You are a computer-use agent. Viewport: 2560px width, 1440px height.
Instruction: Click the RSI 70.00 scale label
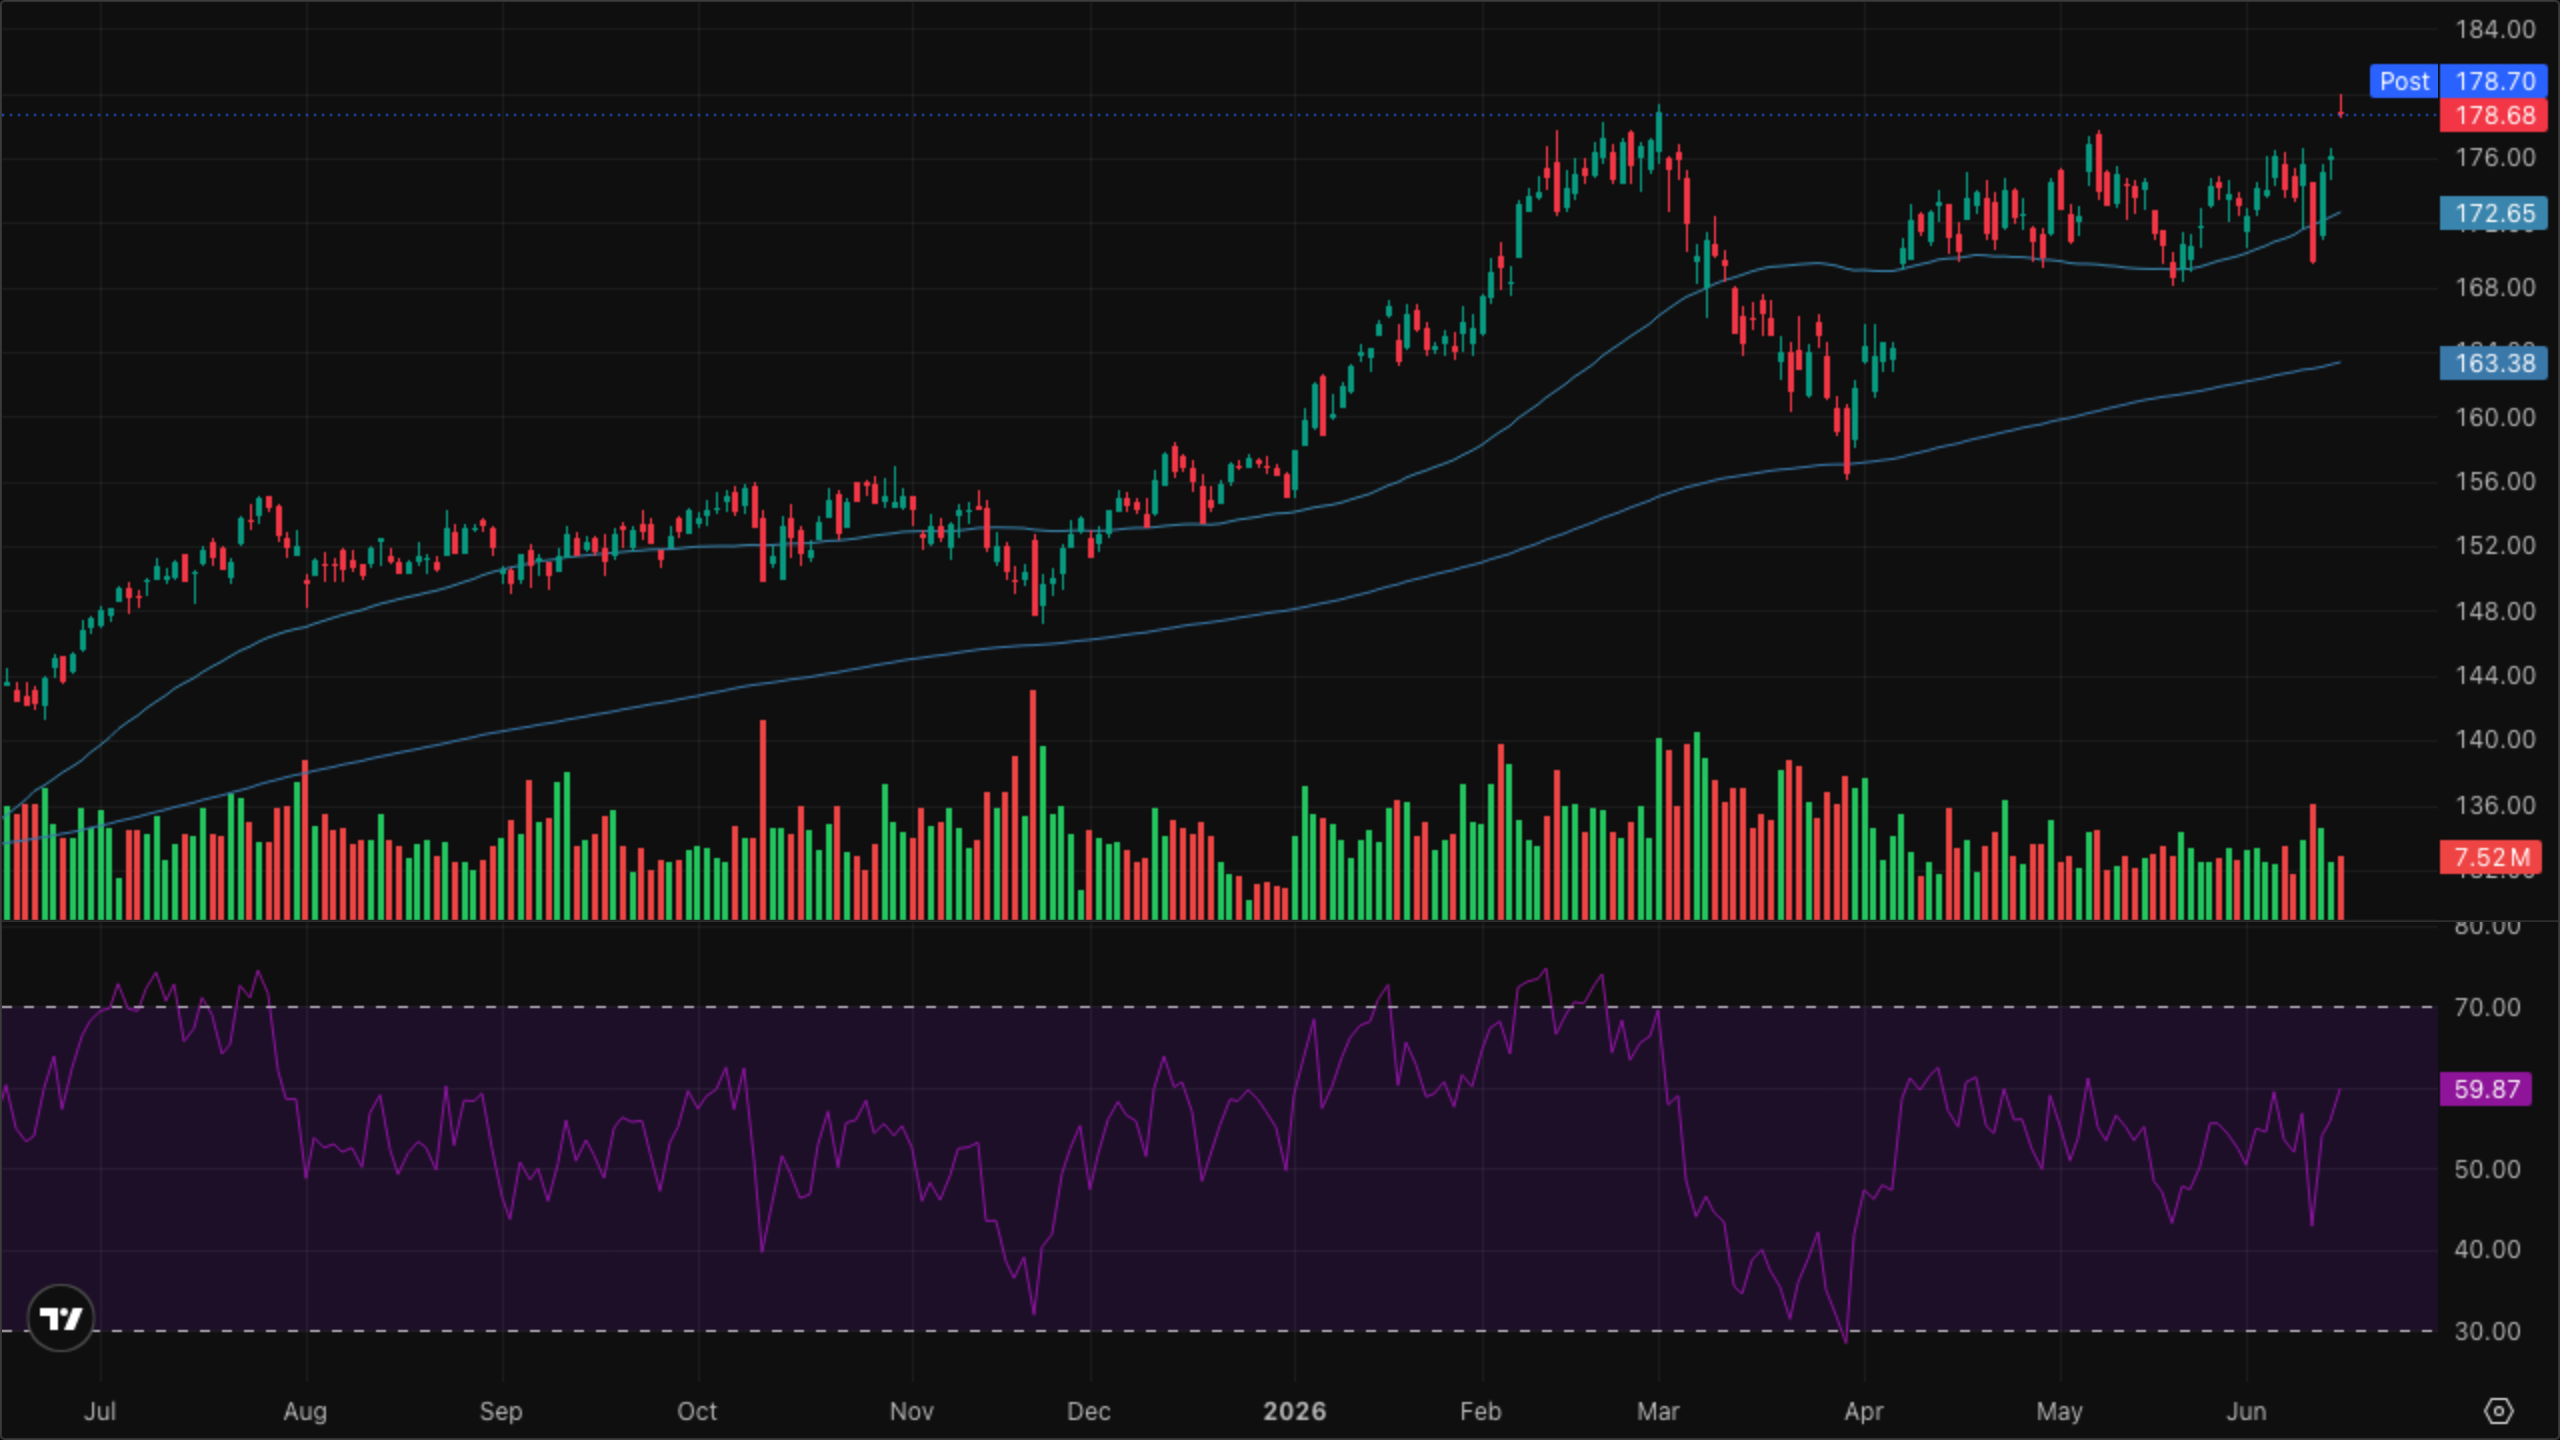pos(2487,1007)
